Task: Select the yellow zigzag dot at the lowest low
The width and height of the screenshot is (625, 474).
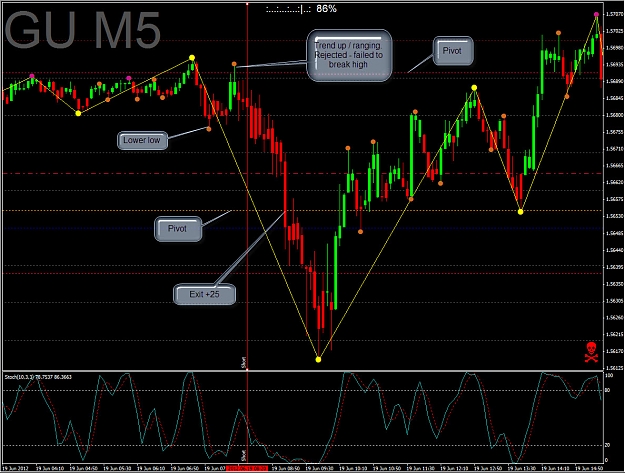Action: click(x=318, y=360)
